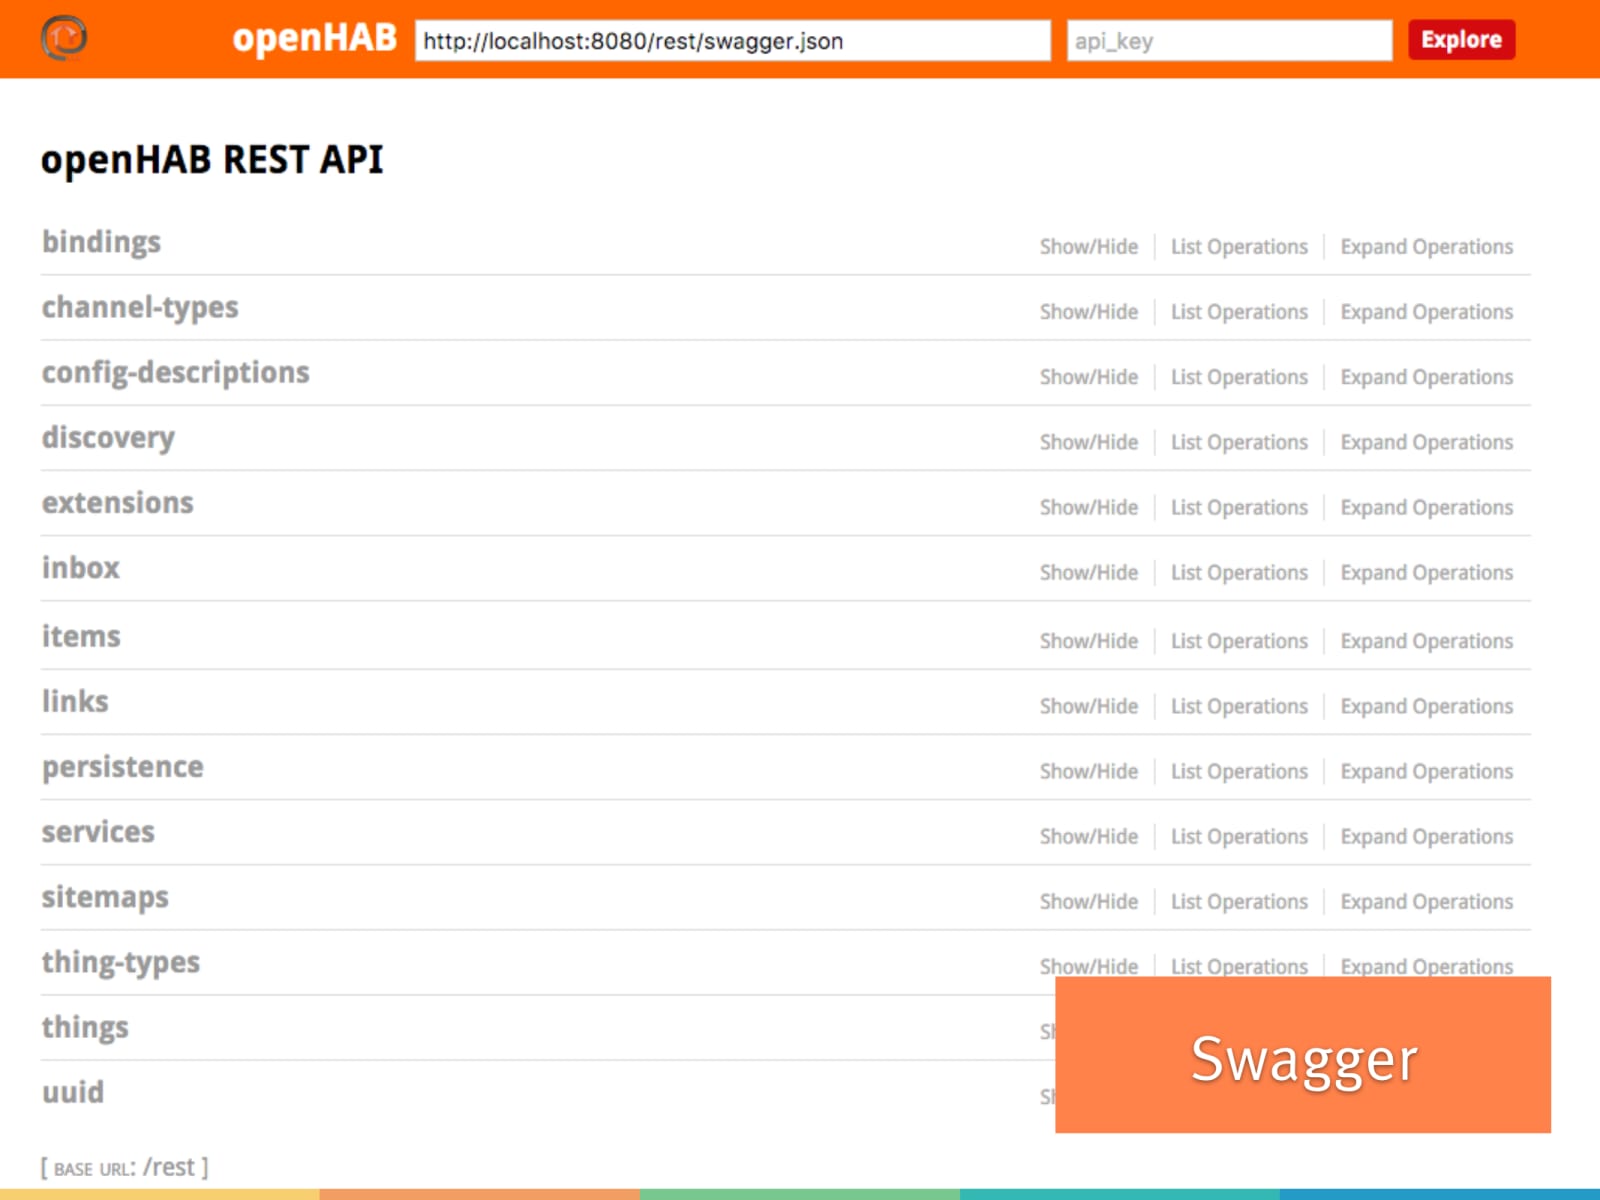List Operations for persistence

point(1239,772)
